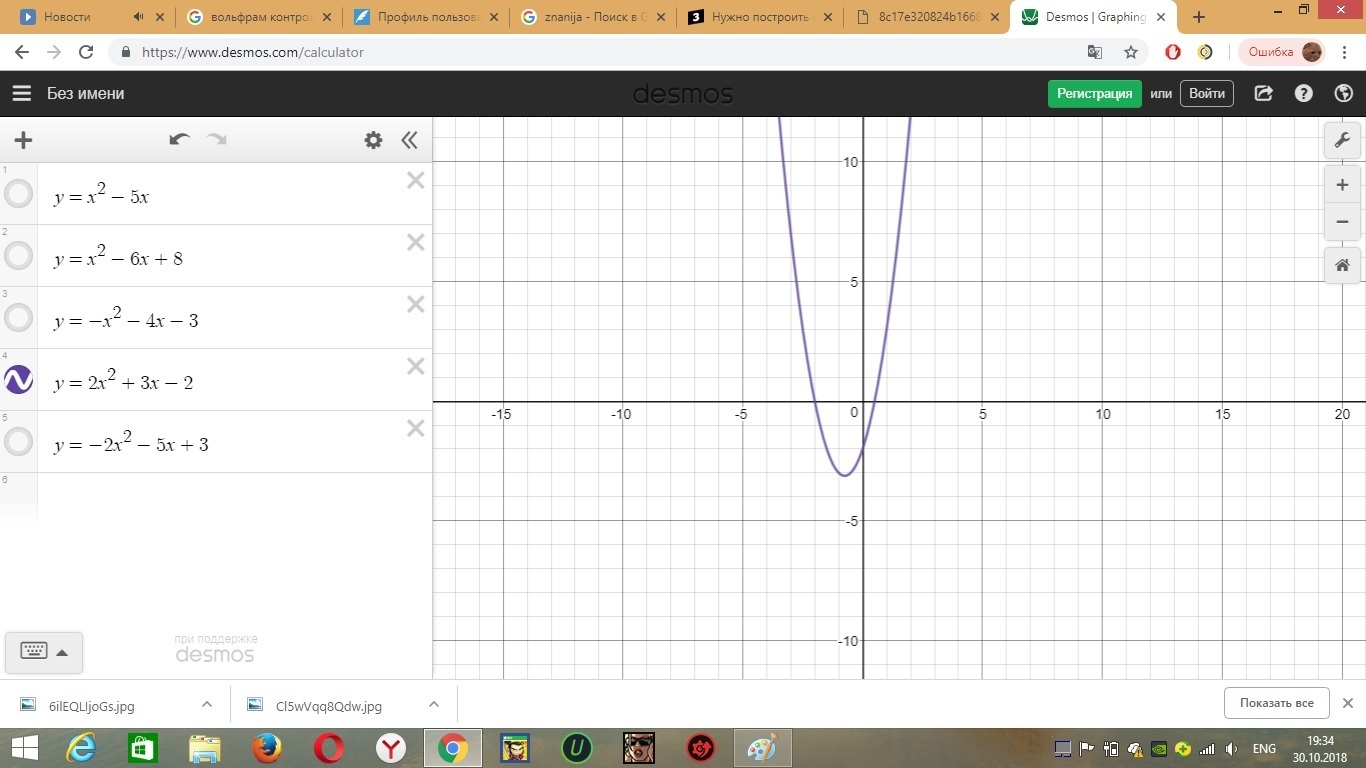Launch Internet Explorer from the taskbar
1366x768 pixels.
(81, 748)
